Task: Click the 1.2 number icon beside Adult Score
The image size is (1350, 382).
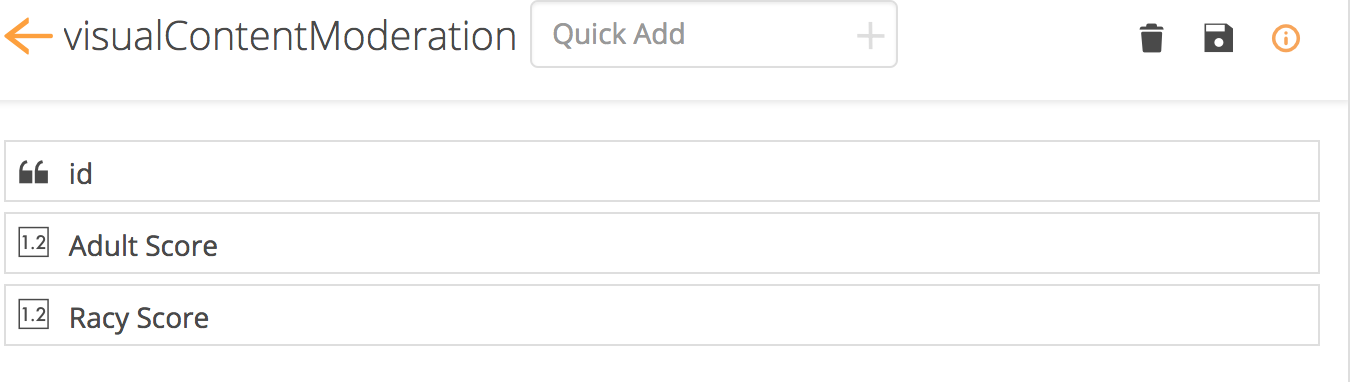Action: click(34, 244)
